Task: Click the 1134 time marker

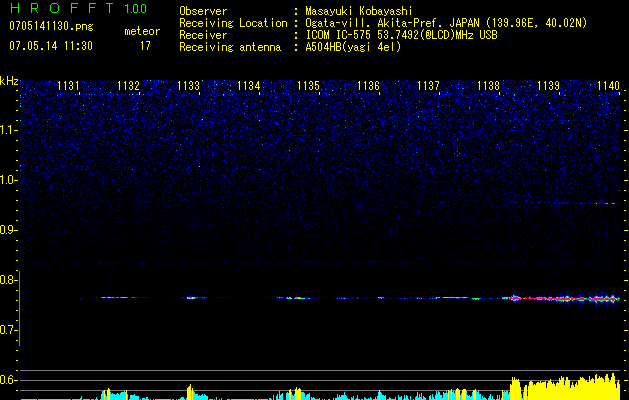Action: pos(248,86)
